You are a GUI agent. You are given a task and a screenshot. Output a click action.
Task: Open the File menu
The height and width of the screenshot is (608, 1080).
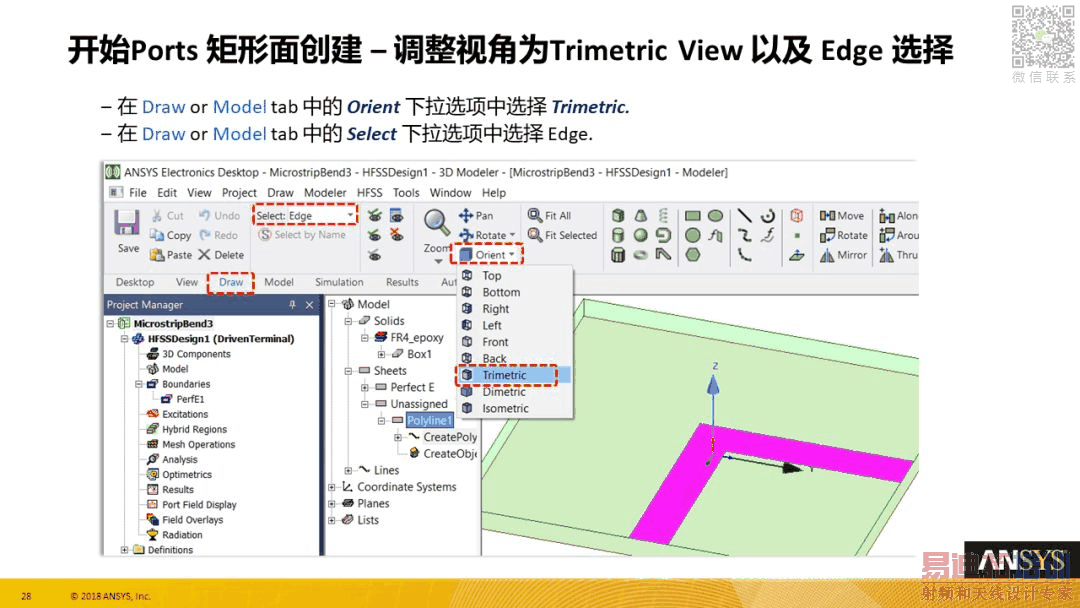[138, 193]
